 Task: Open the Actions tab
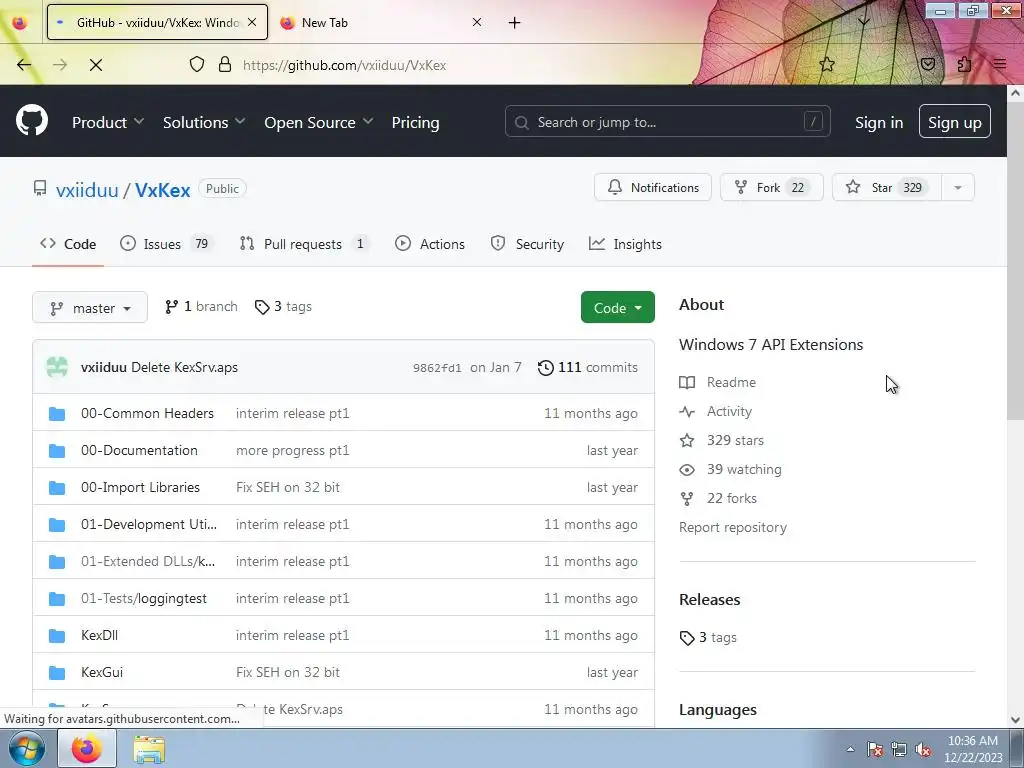pos(430,244)
